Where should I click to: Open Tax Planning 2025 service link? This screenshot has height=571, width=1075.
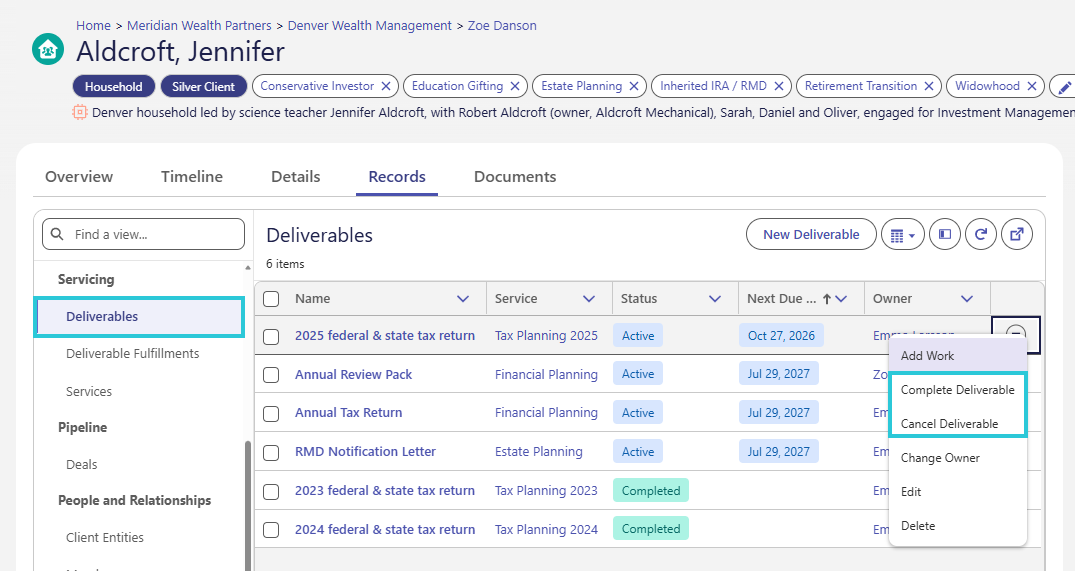pyautogui.click(x=546, y=336)
